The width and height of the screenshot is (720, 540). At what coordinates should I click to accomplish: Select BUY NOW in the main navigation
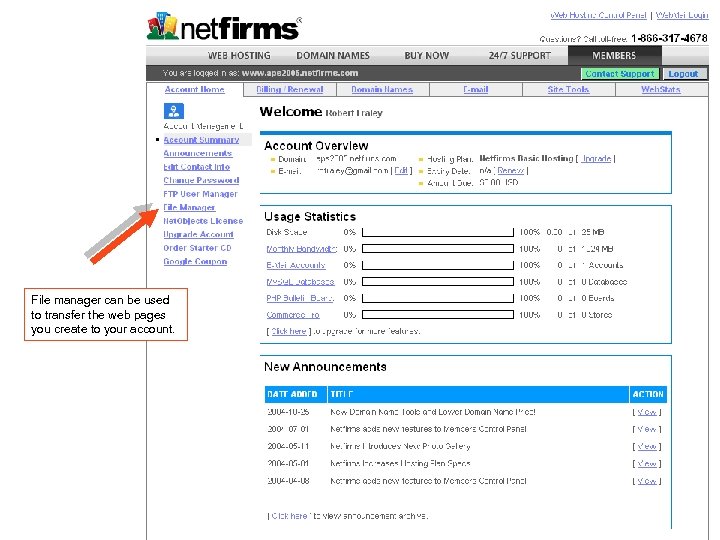point(427,56)
